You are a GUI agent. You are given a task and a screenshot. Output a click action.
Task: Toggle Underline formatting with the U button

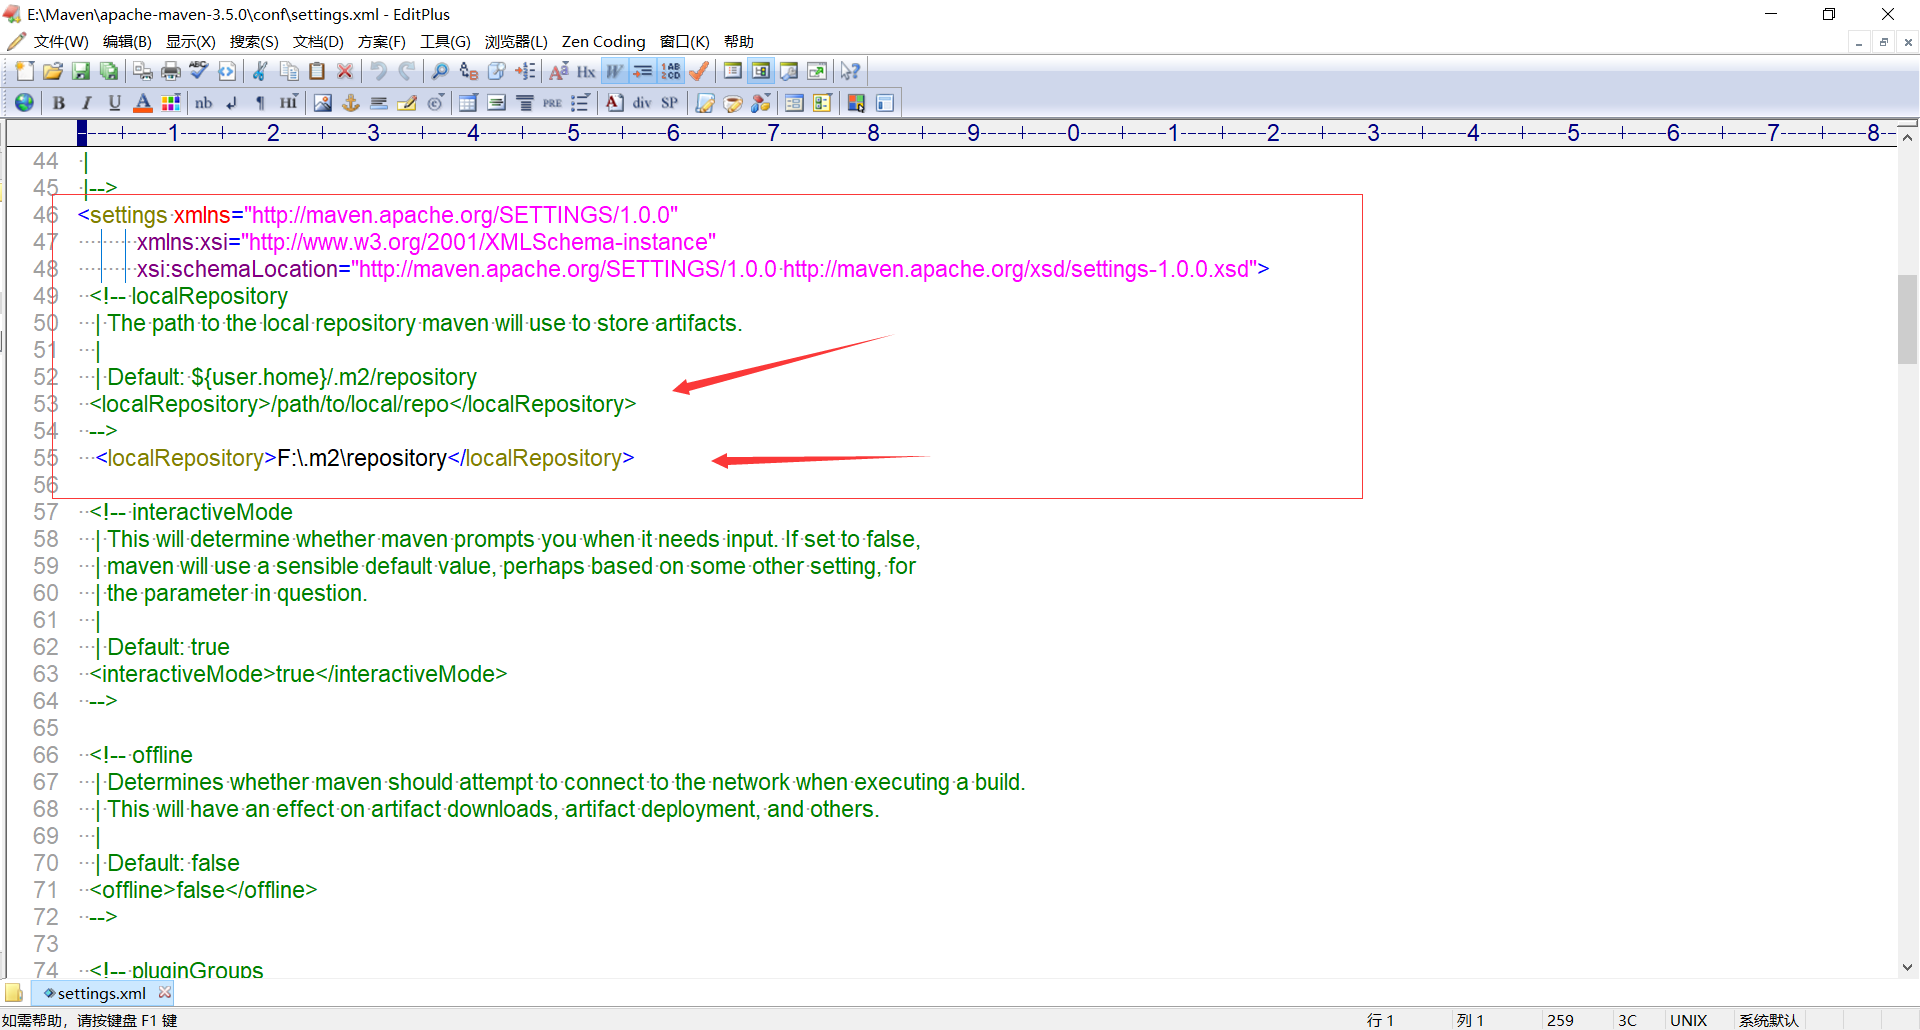(x=115, y=102)
